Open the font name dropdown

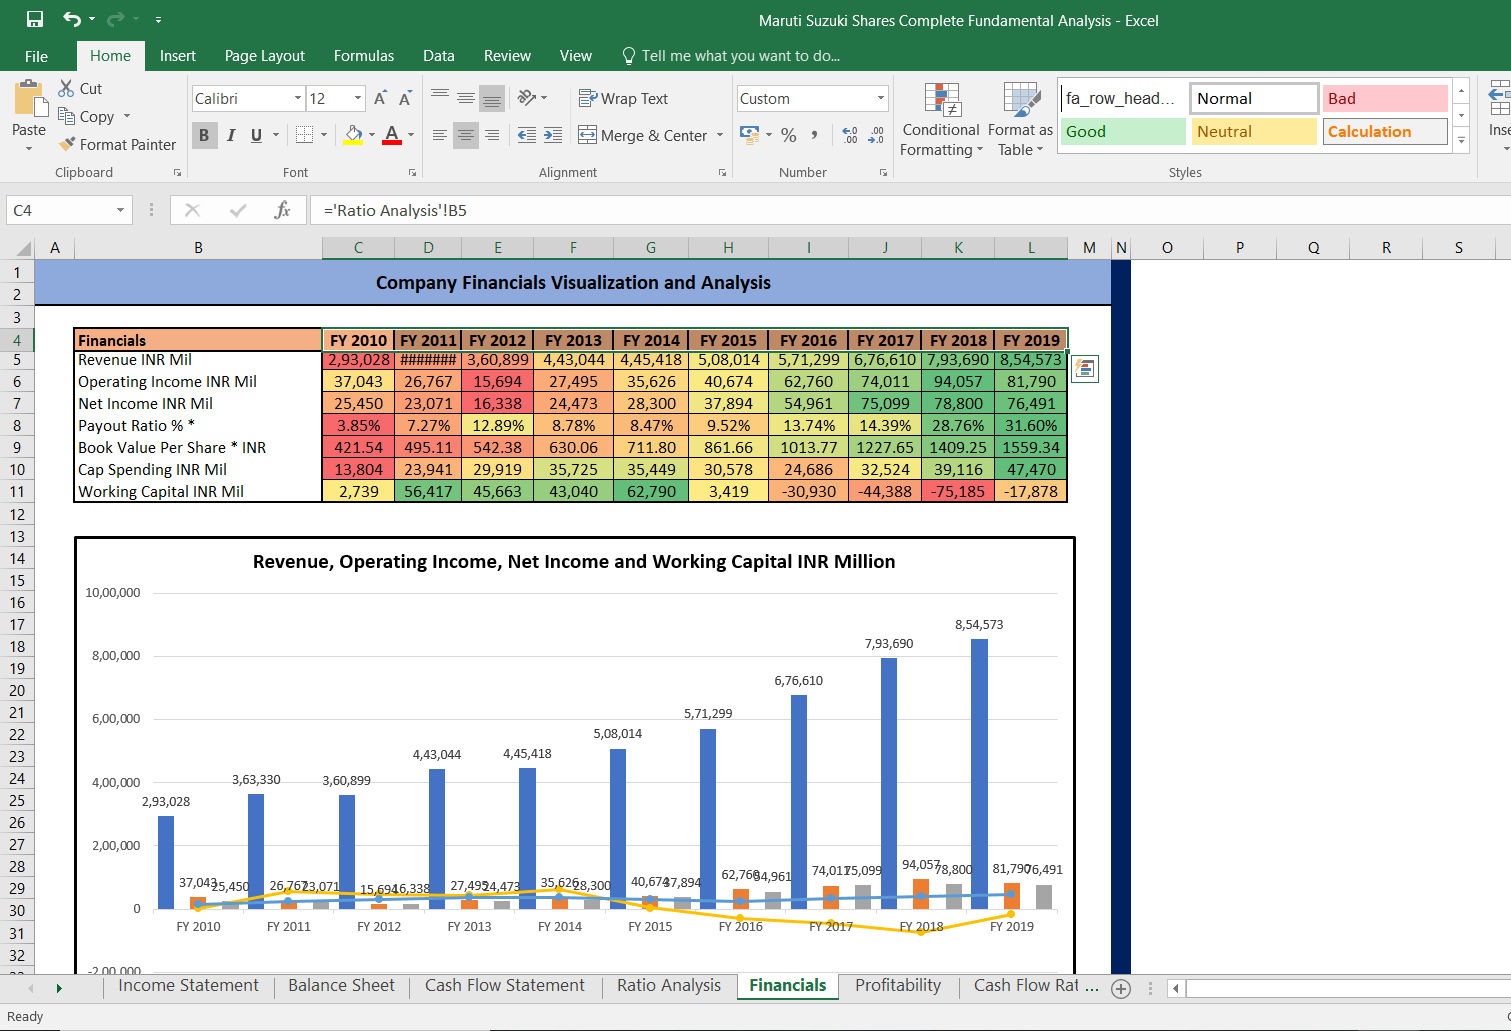(298, 98)
